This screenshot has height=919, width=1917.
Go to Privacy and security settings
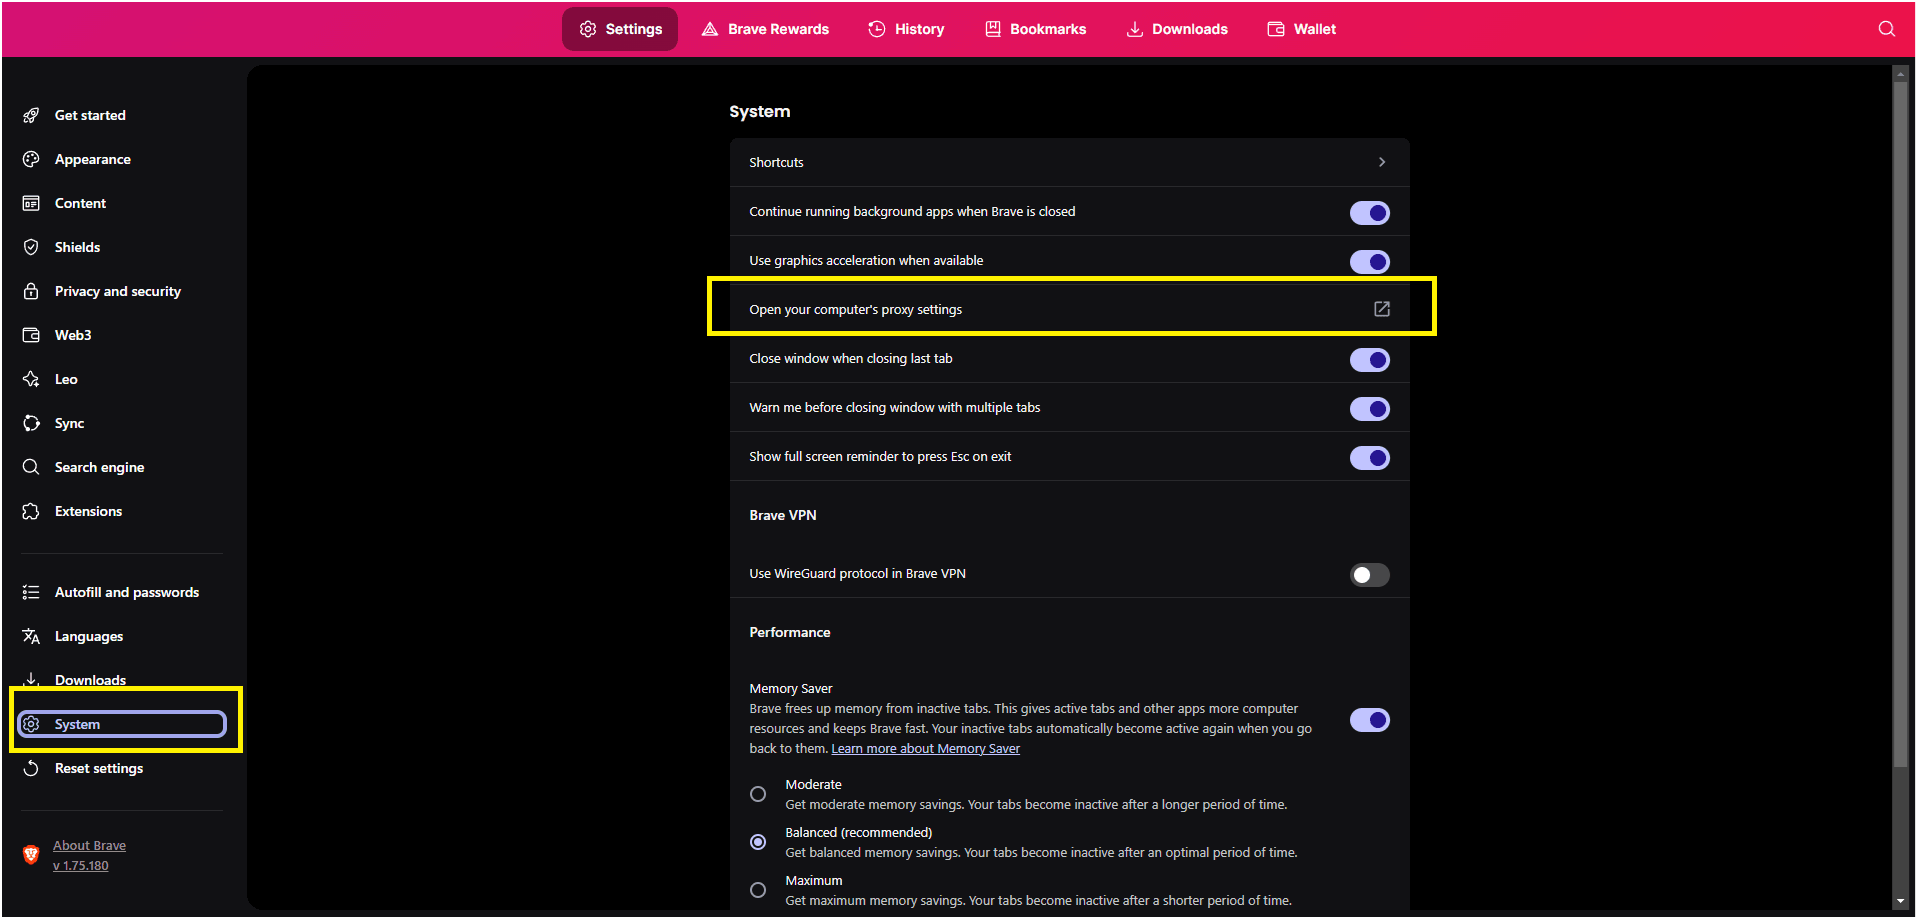pyautogui.click(x=117, y=291)
